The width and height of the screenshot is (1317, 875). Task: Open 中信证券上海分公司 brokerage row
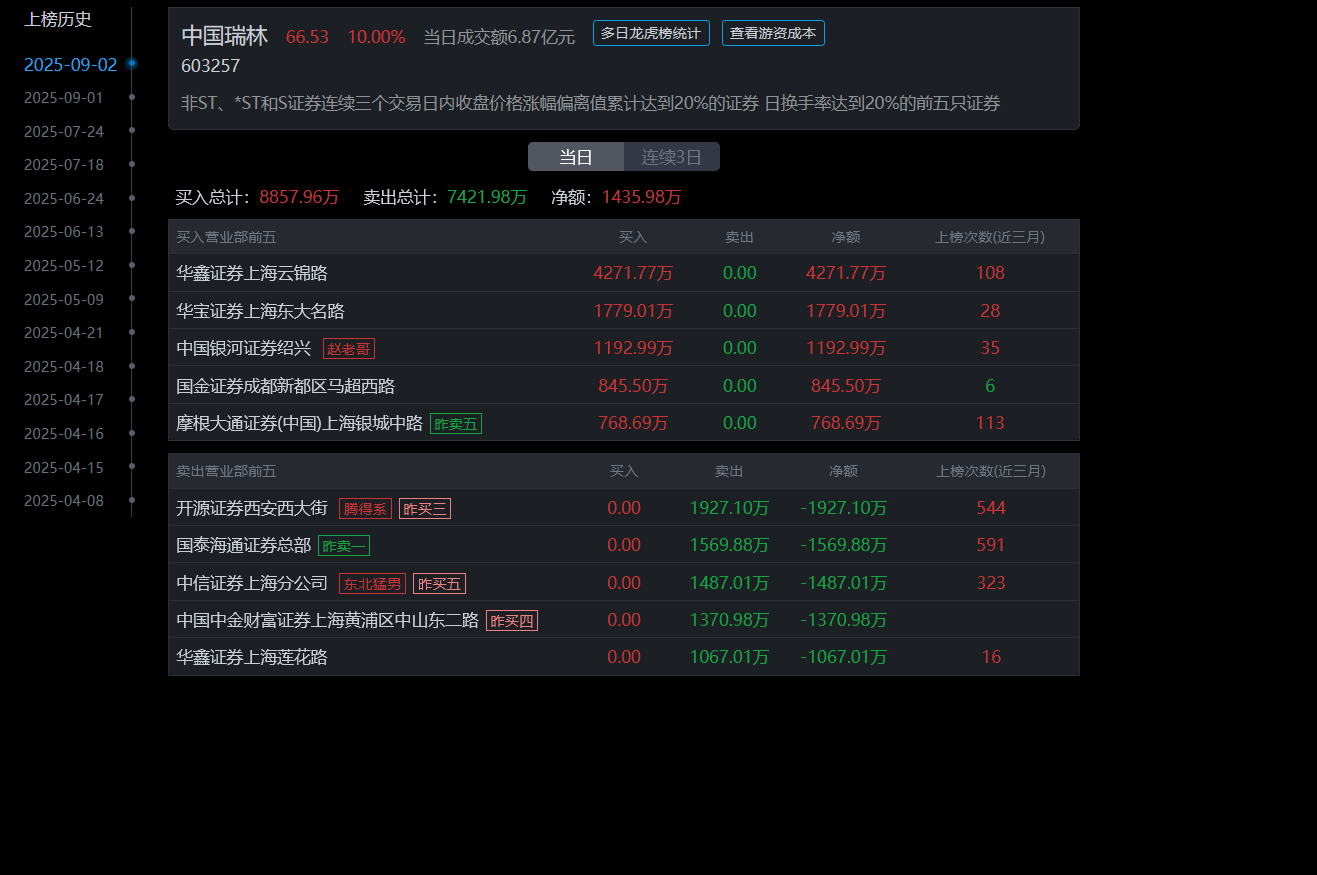[624, 583]
